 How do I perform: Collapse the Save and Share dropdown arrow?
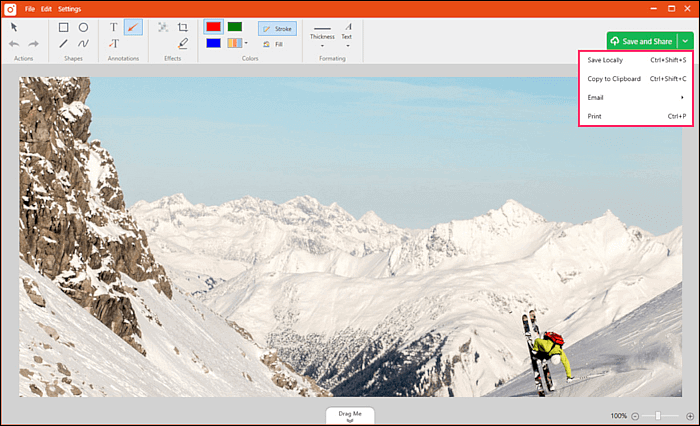point(685,41)
